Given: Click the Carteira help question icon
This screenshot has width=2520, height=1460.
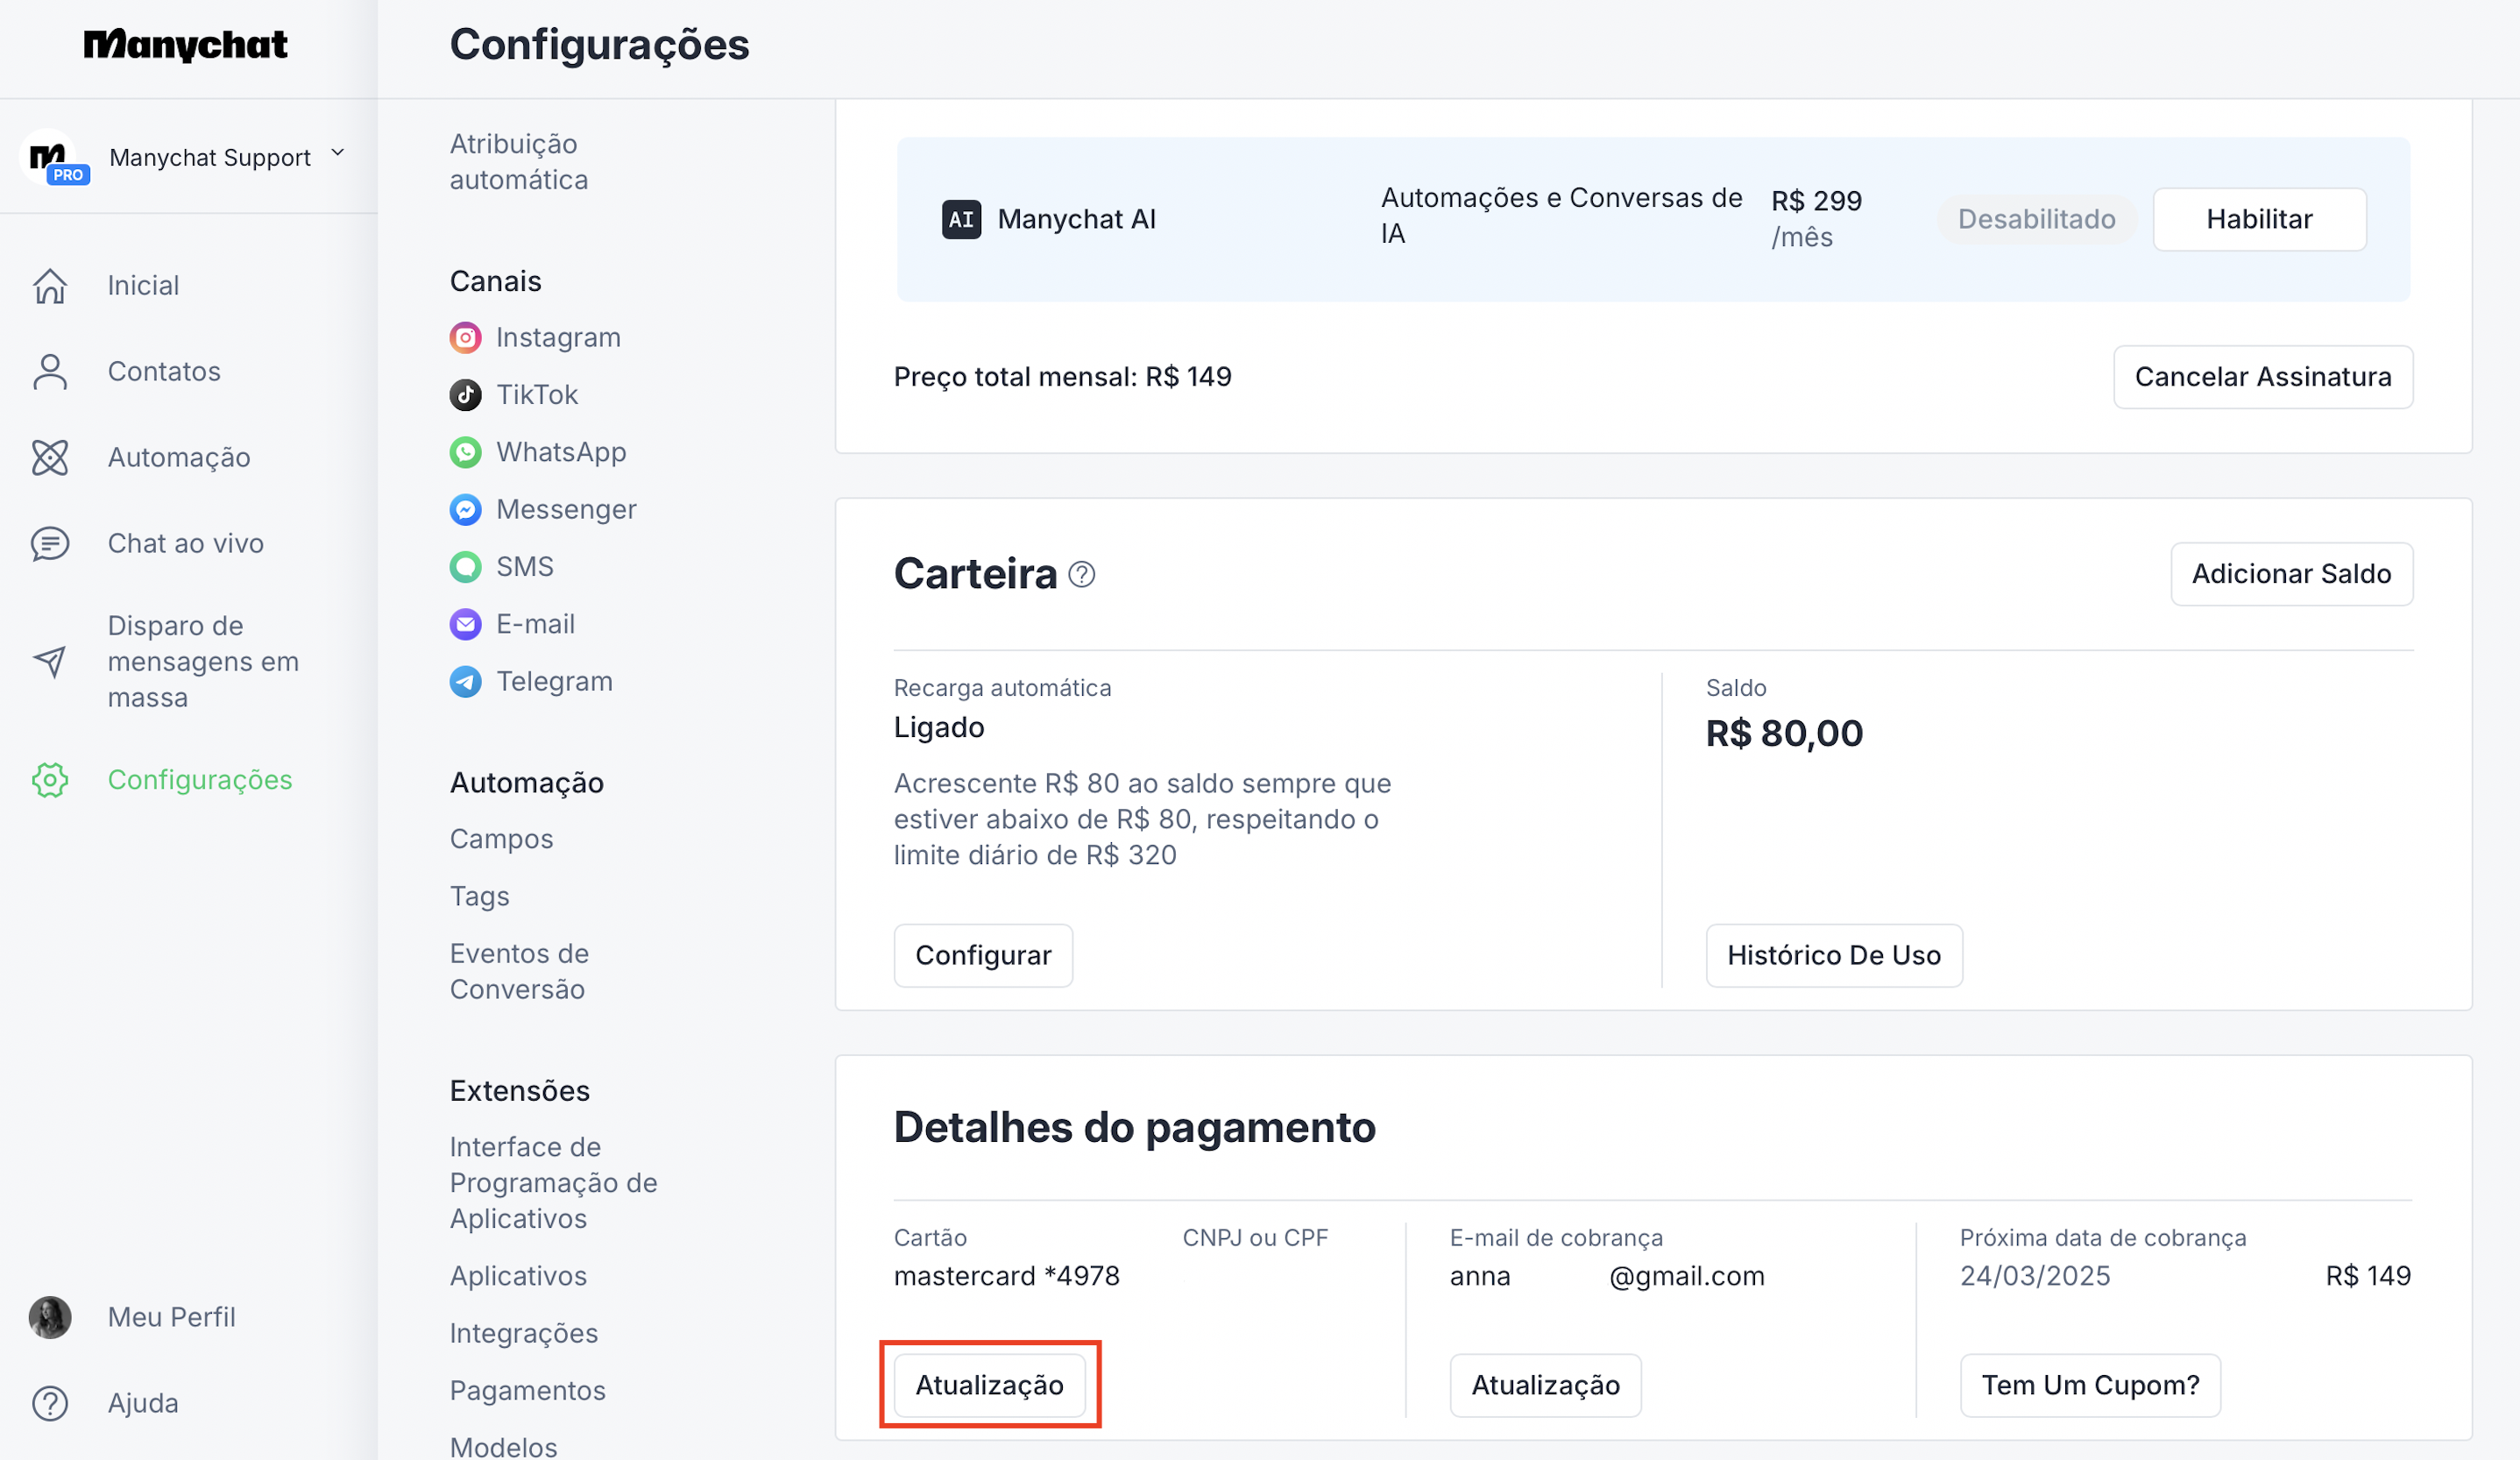Looking at the screenshot, I should point(1082,574).
